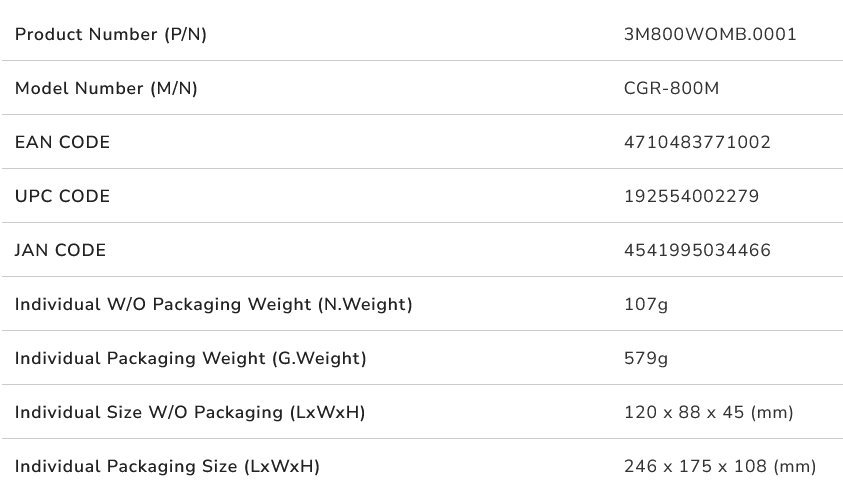
Task: Select the EAN code 4710483771002
Action: (697, 142)
